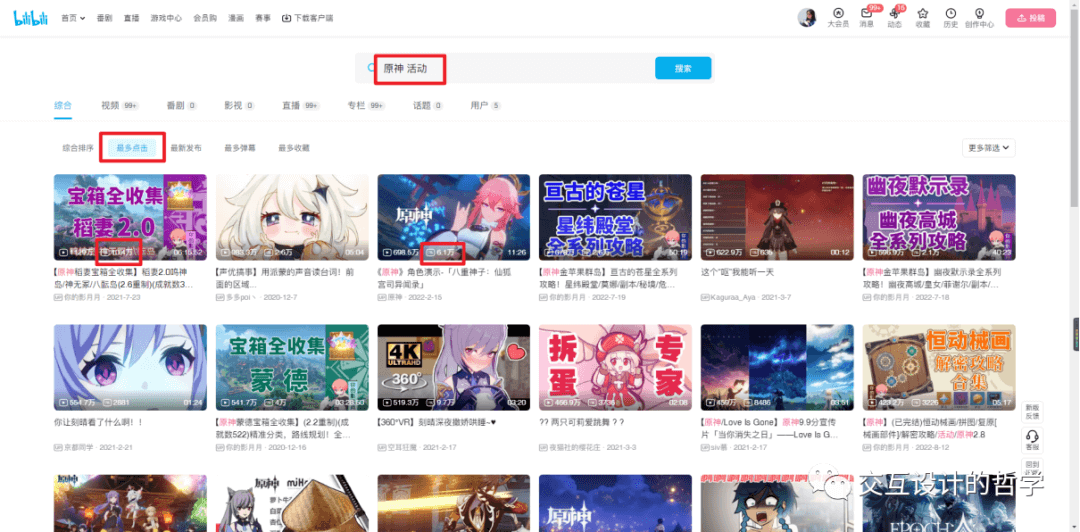Open the uploader link 京都同学

coord(77,447)
